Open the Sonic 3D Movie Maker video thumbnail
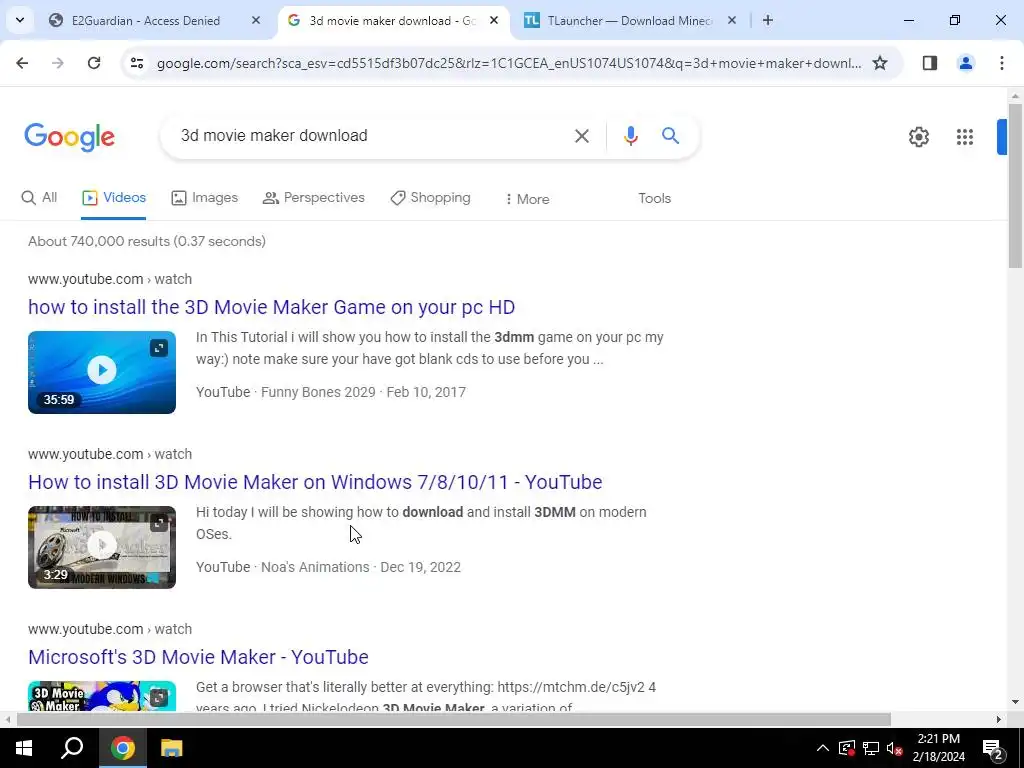Screen dimensions: 1024x768 (x=102, y=696)
